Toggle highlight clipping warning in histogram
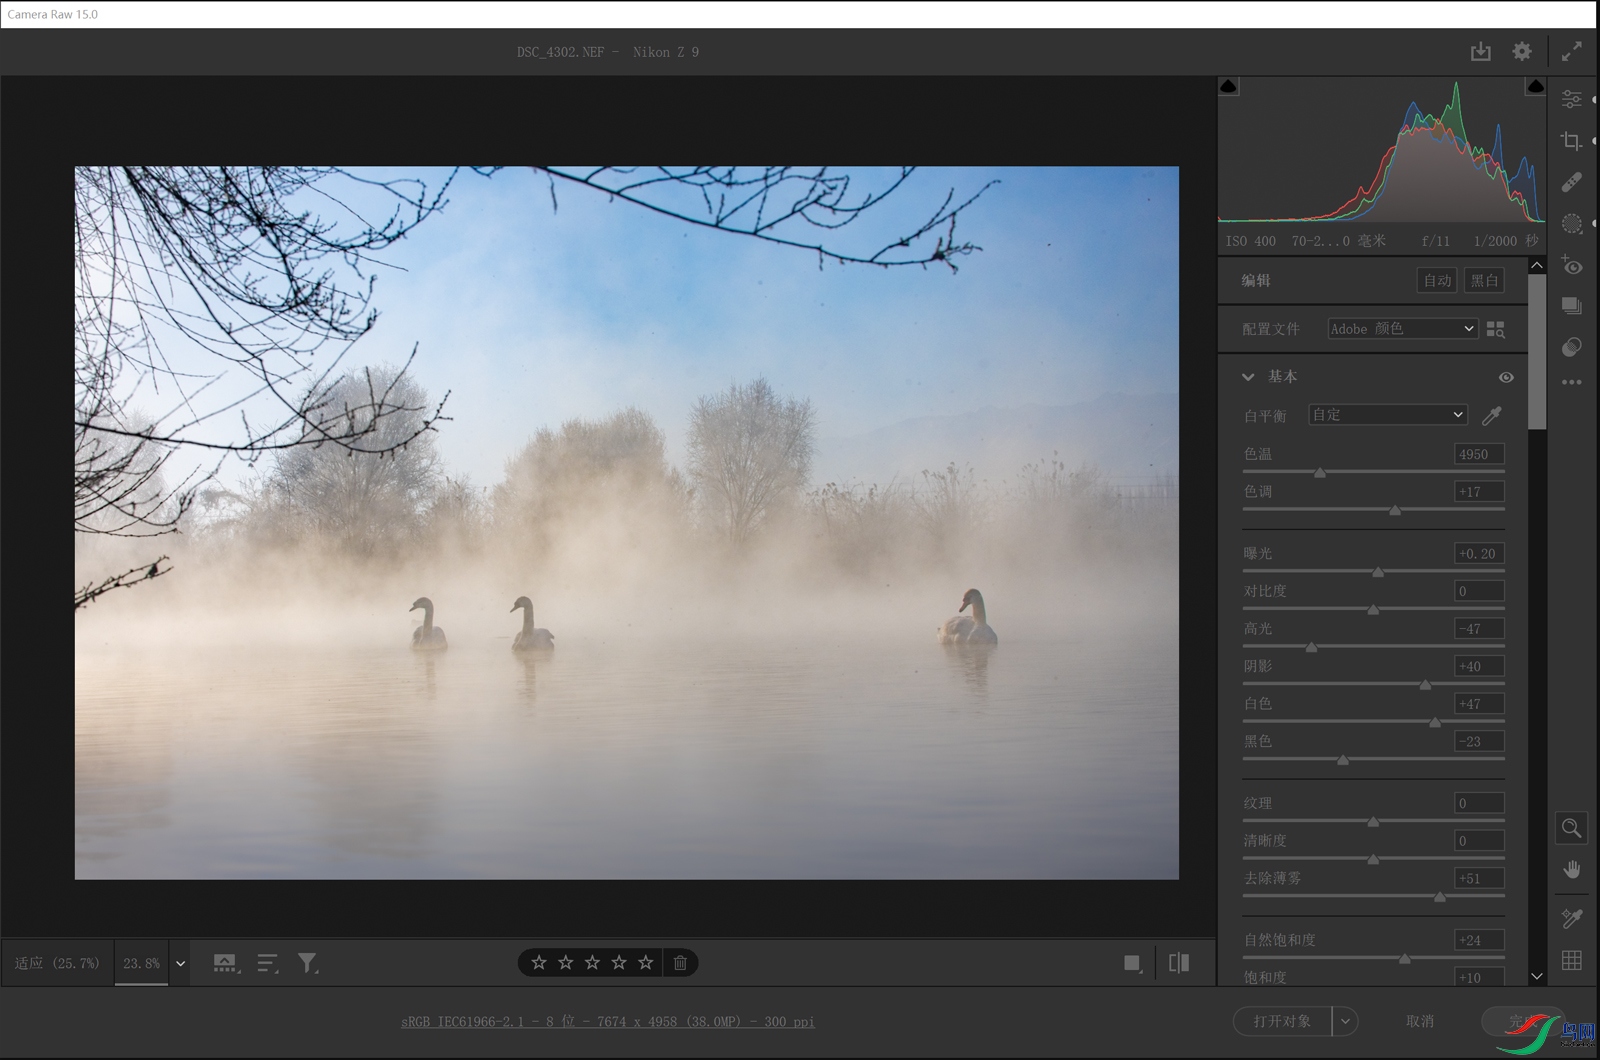Screen dimensions: 1600x1060 tap(1535, 87)
